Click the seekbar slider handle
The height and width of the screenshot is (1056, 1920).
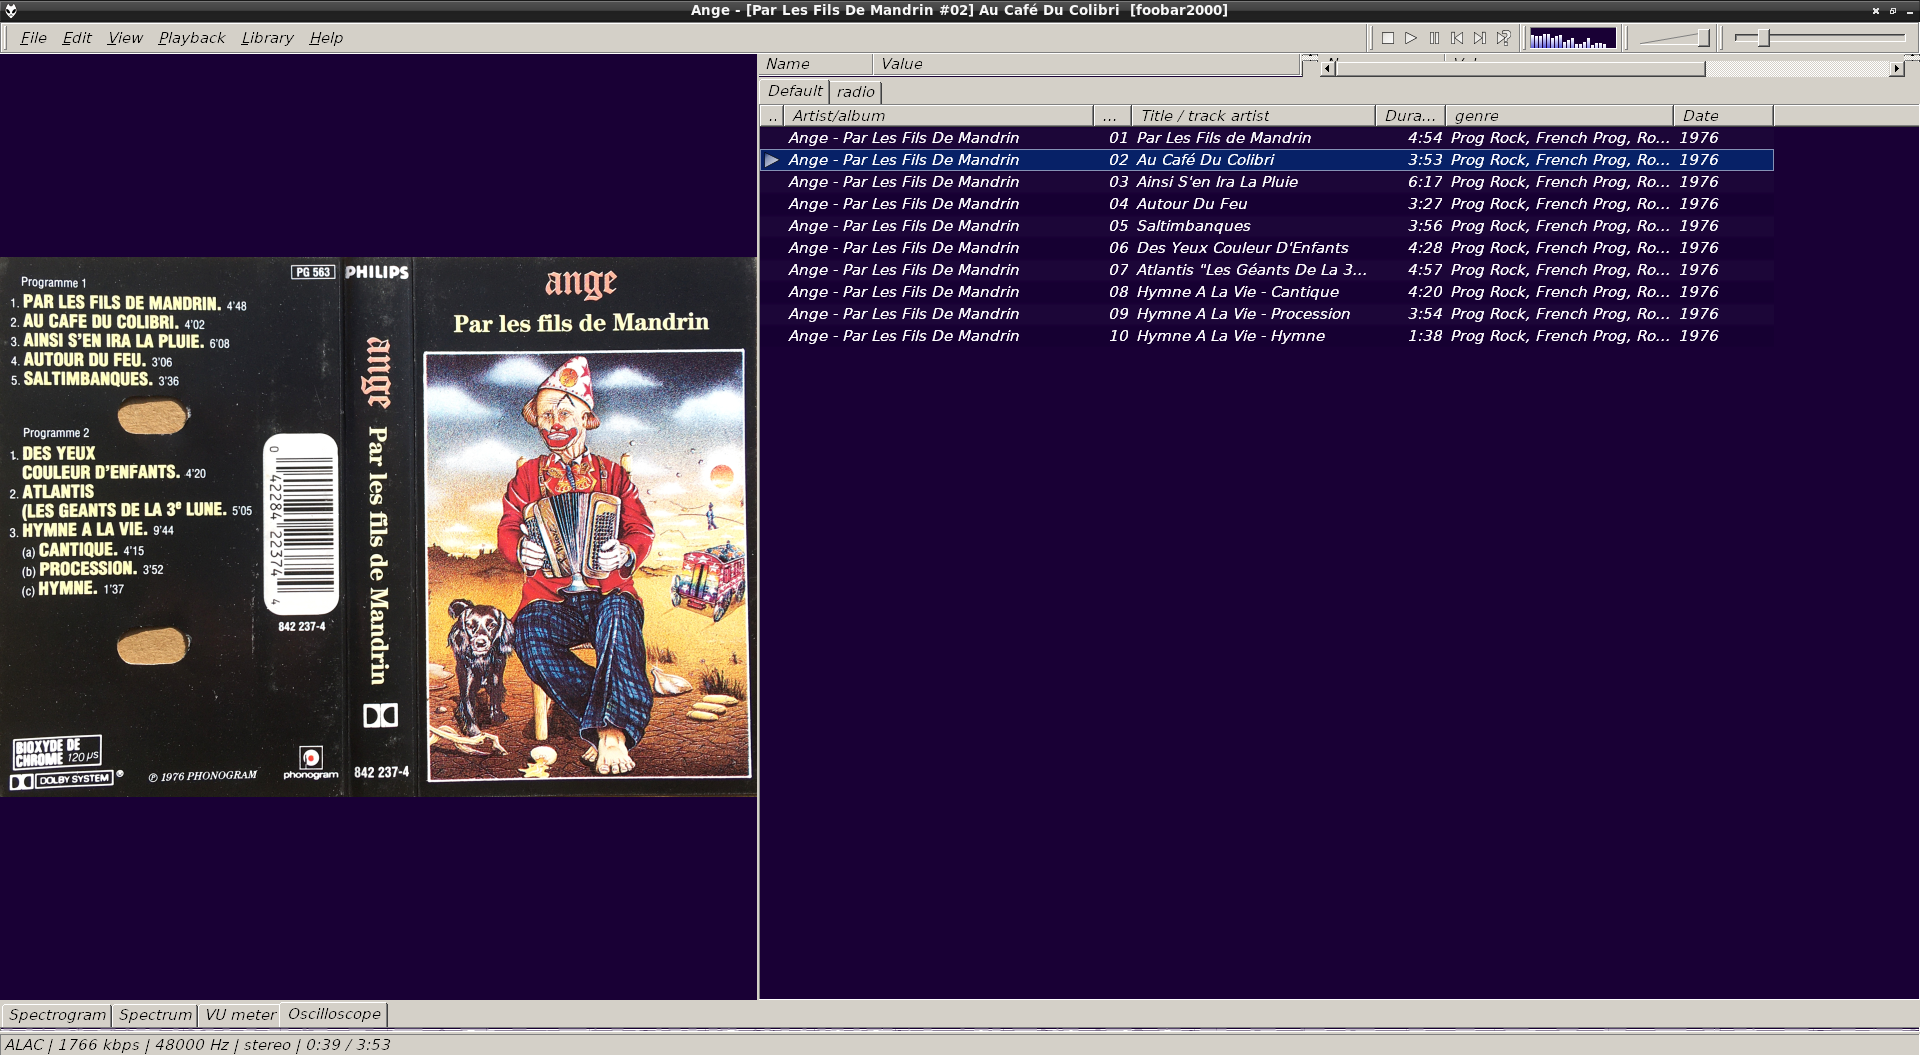(x=1764, y=38)
